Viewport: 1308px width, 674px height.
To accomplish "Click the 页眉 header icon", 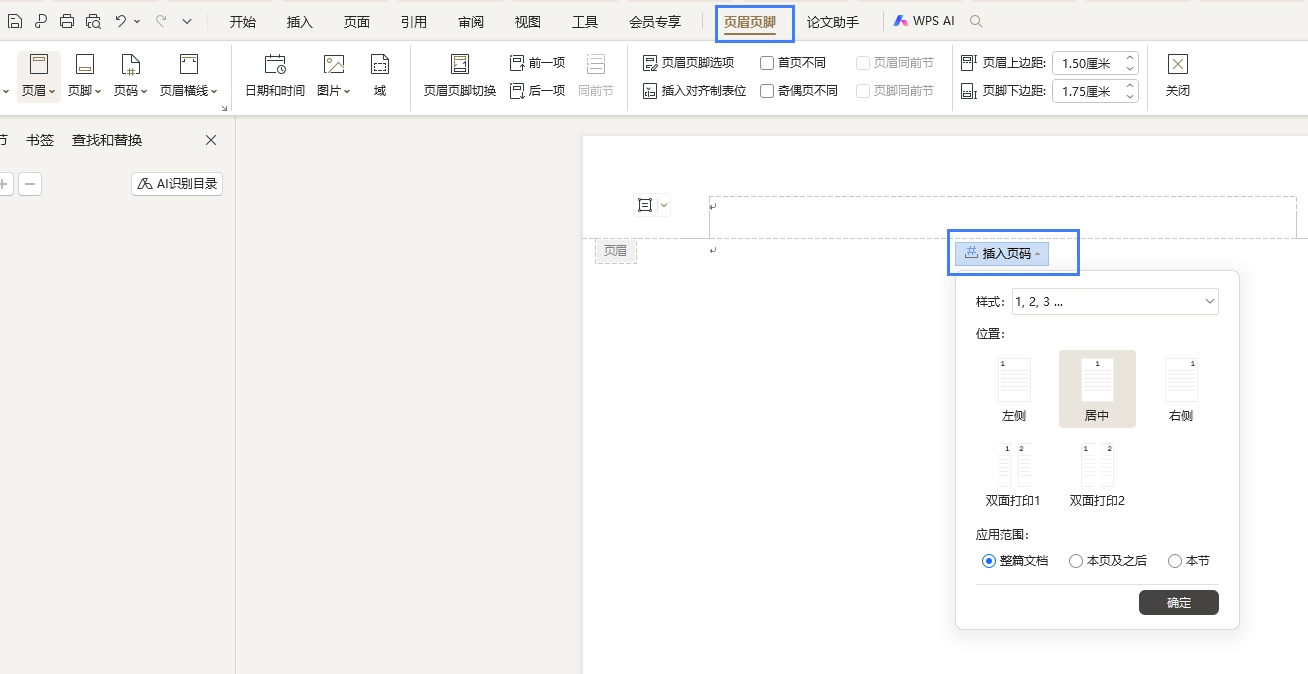I will coord(39,65).
